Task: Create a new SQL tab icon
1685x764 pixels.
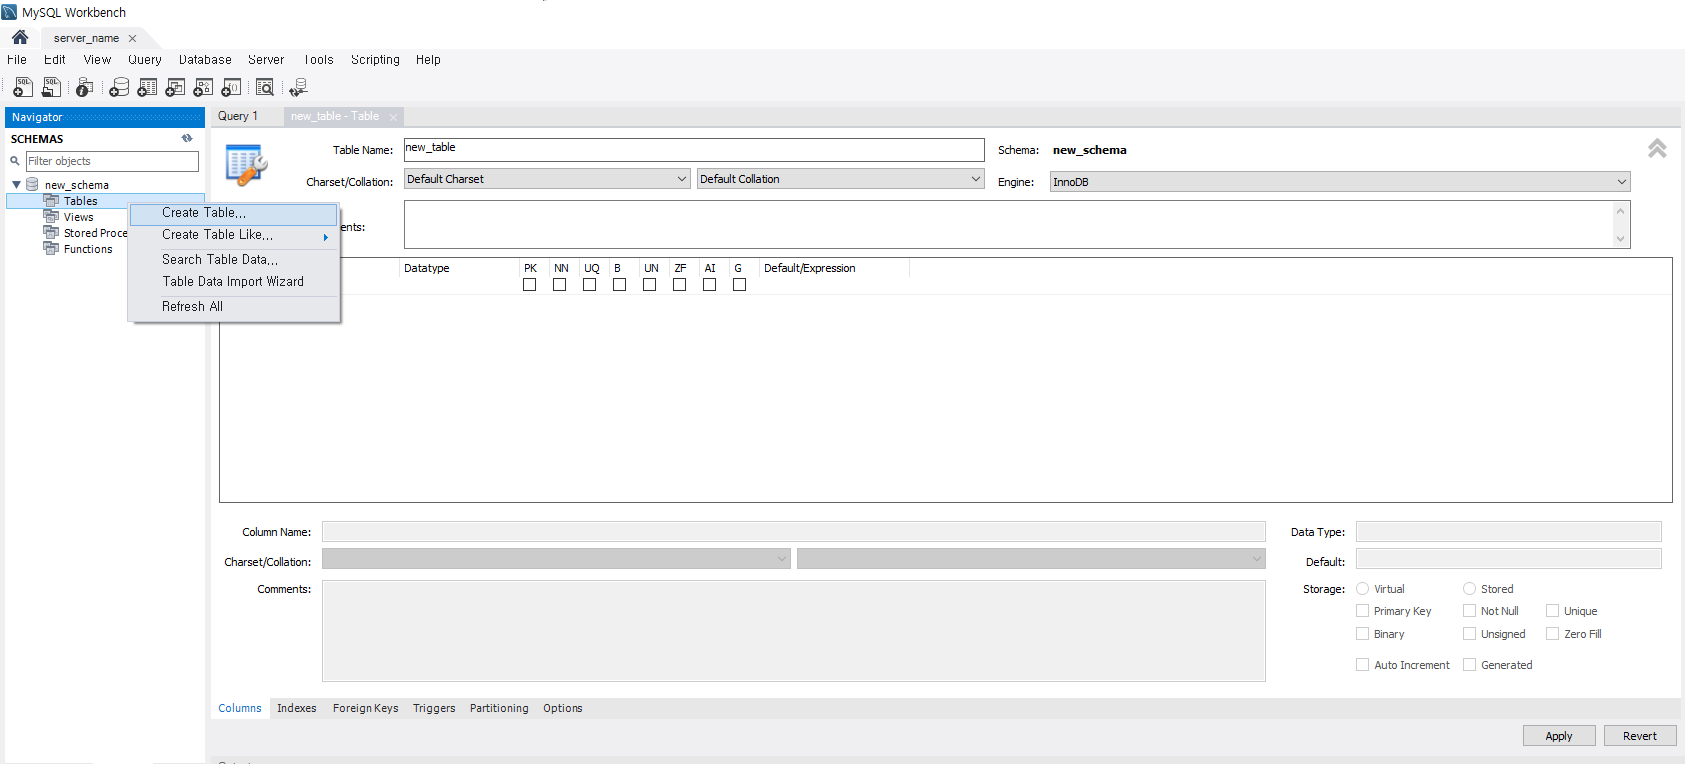Action: 23,88
